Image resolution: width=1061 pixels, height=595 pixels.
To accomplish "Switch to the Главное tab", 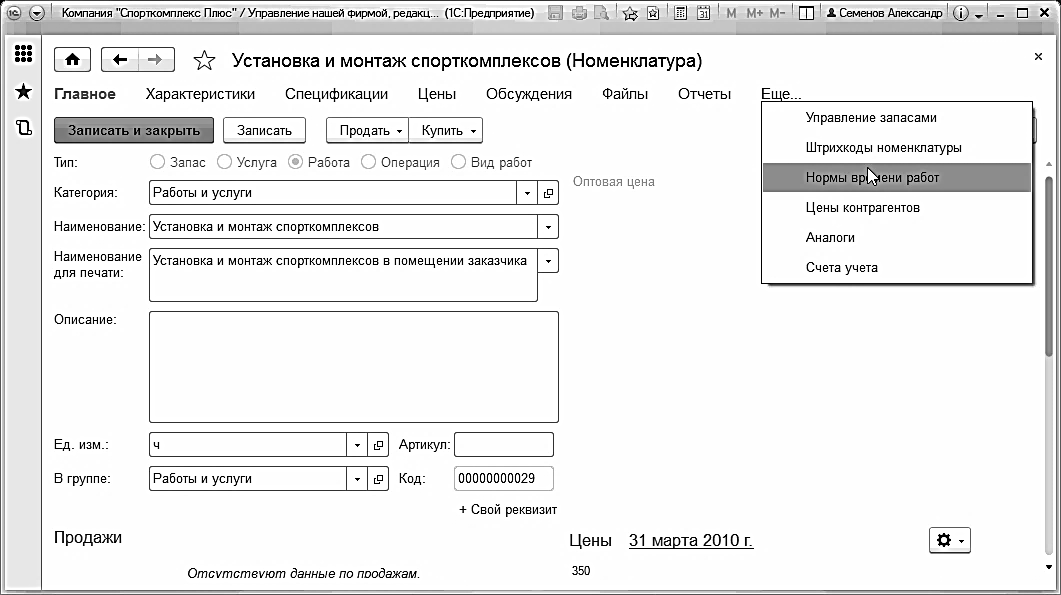I will (x=85, y=94).
